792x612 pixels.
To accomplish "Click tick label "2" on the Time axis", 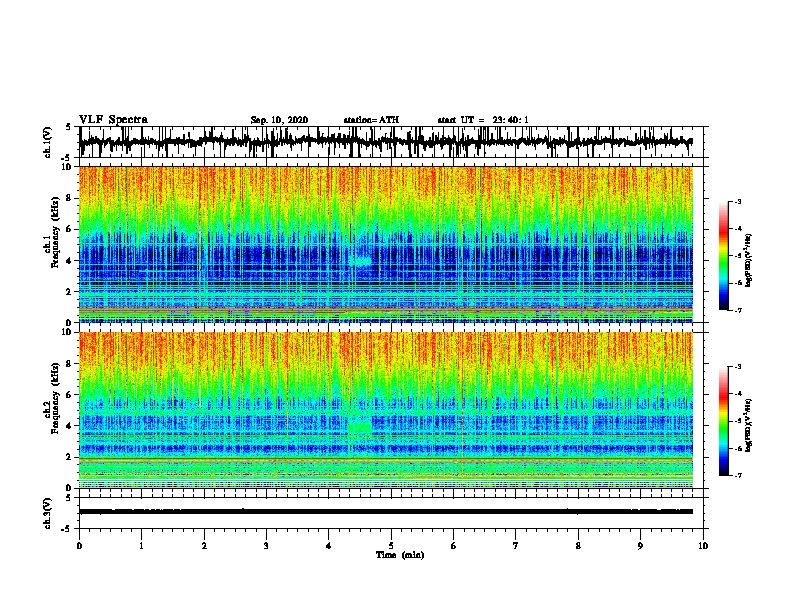I will [204, 546].
